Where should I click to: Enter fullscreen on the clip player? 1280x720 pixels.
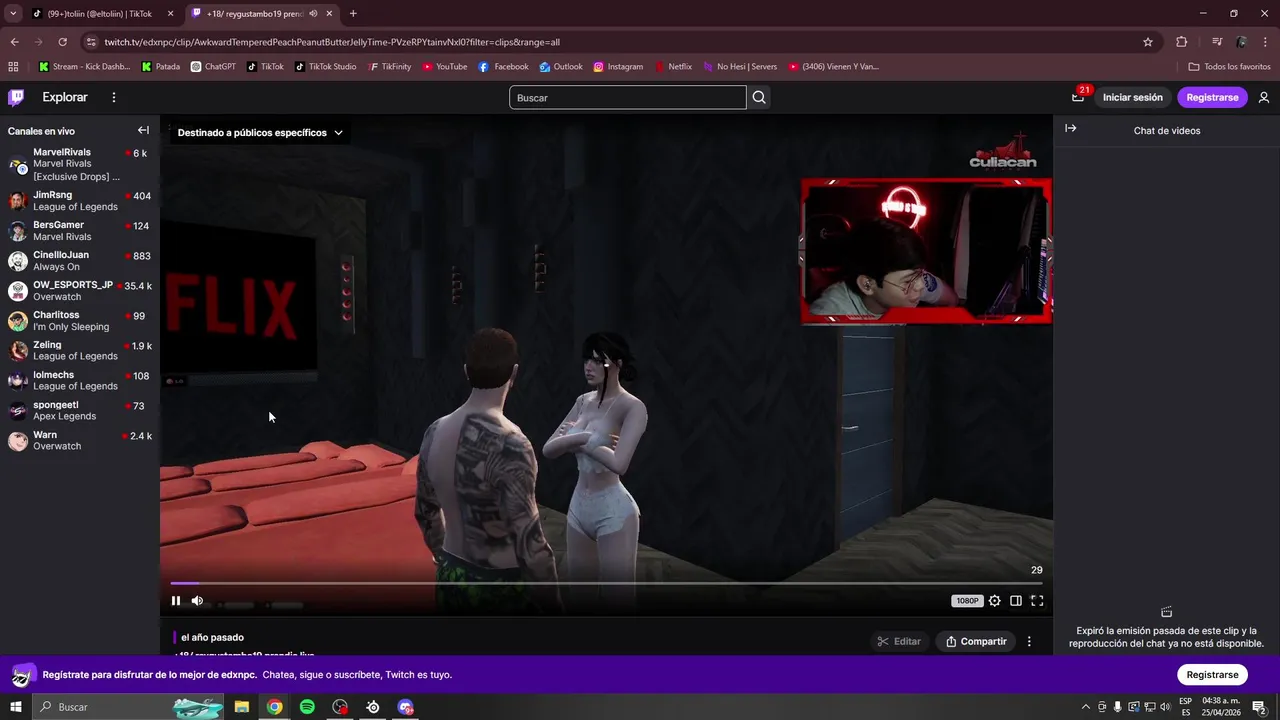coord(1037,601)
